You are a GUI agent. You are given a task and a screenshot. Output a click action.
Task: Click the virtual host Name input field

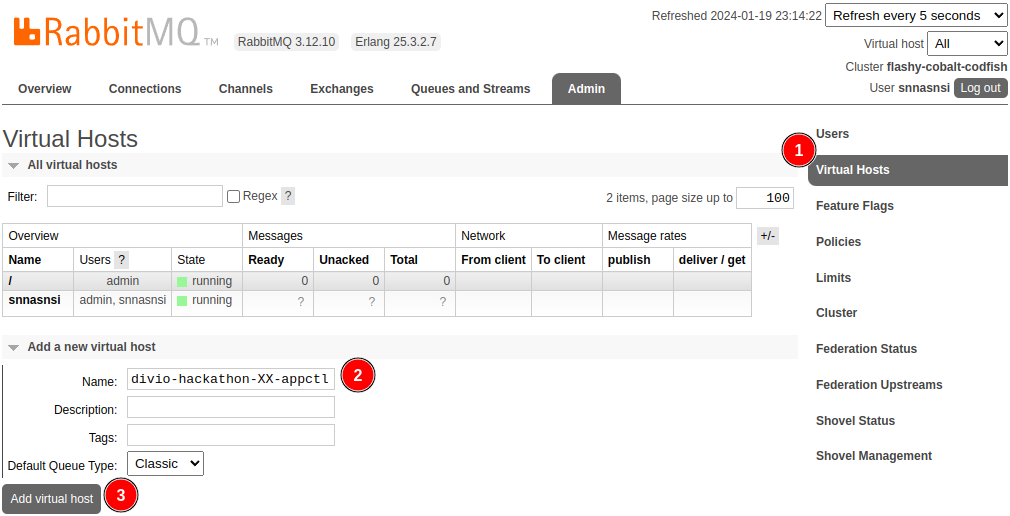[x=231, y=379]
